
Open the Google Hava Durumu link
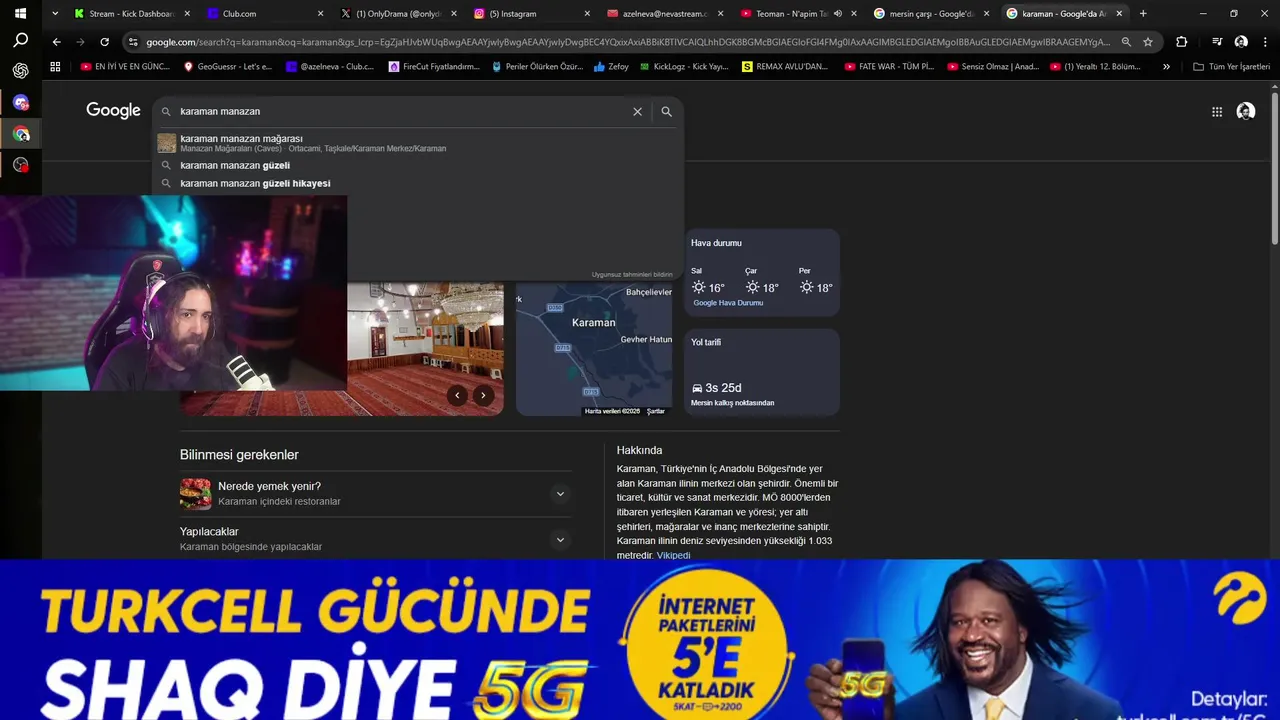point(728,303)
